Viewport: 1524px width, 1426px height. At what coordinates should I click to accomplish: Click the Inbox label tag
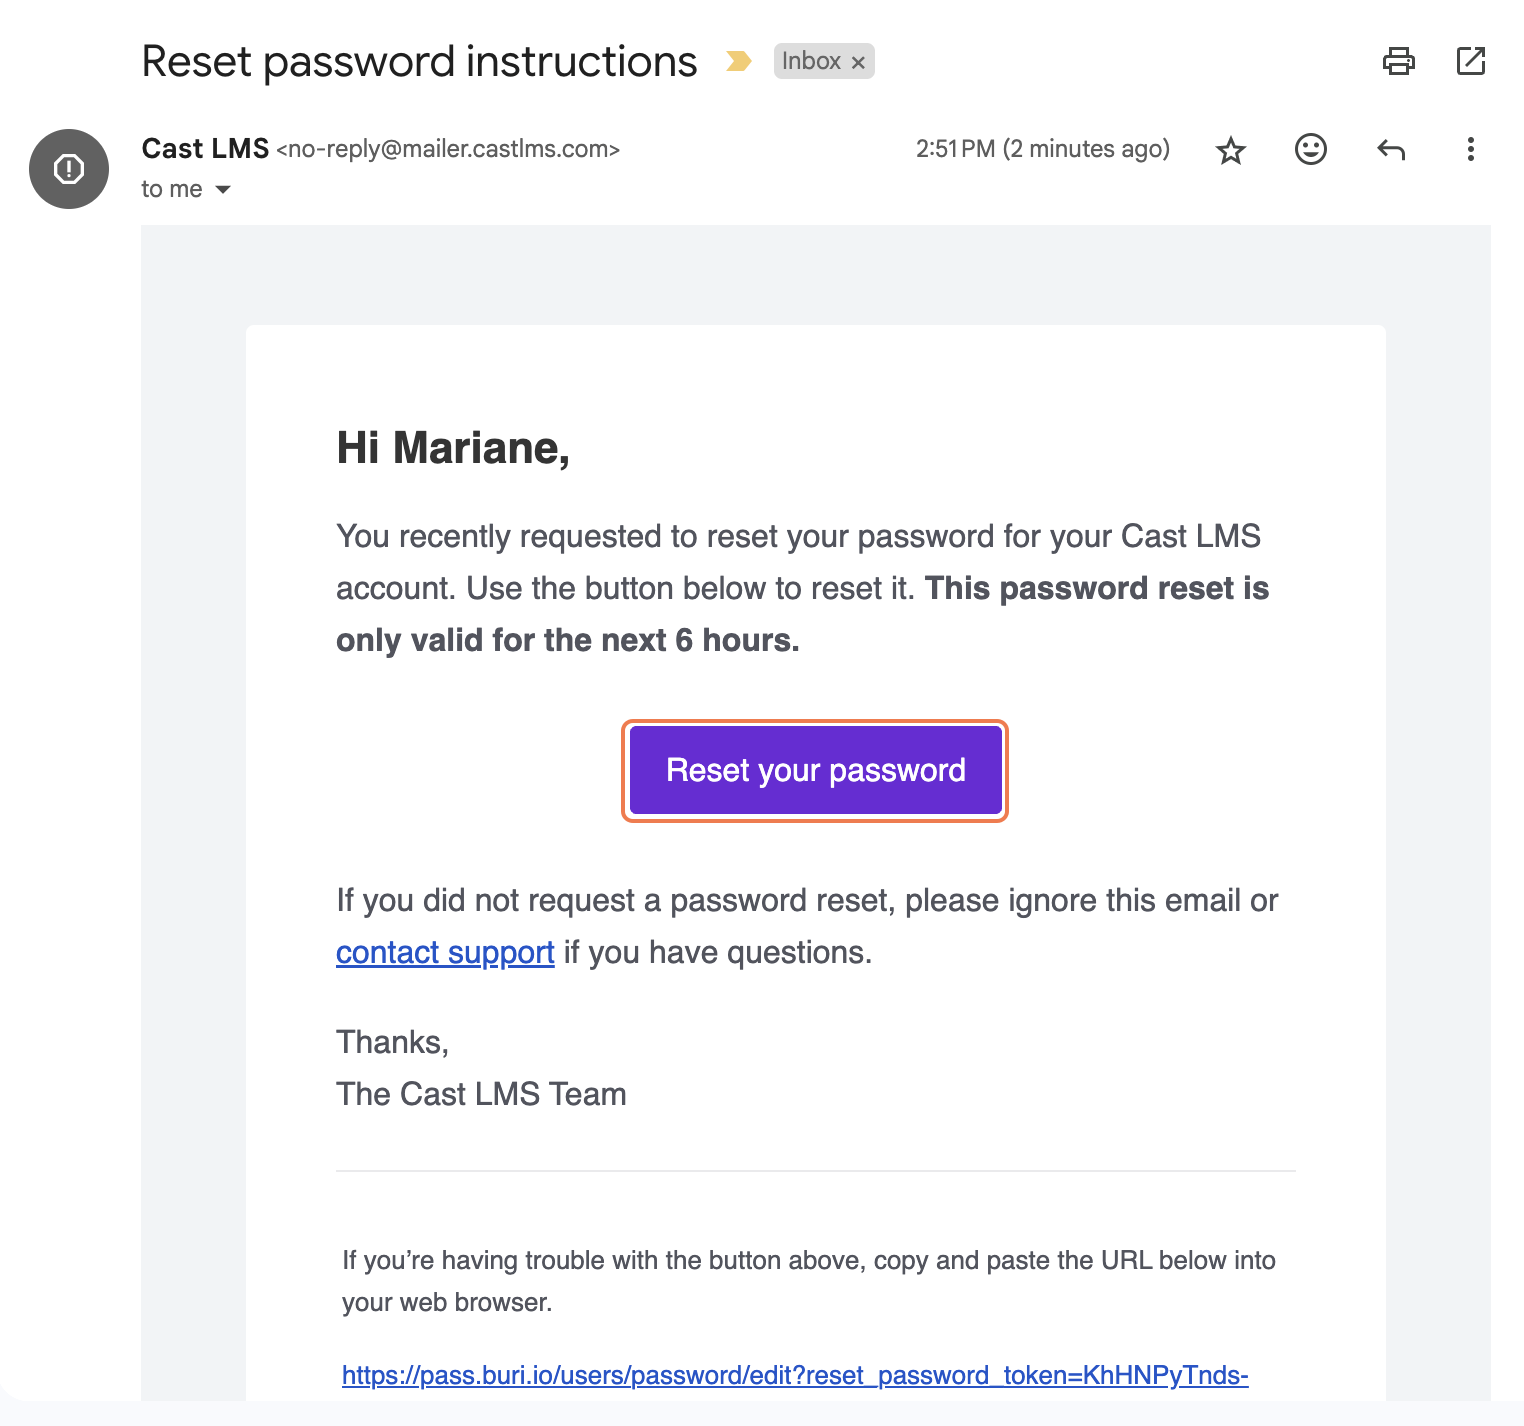[x=811, y=61]
